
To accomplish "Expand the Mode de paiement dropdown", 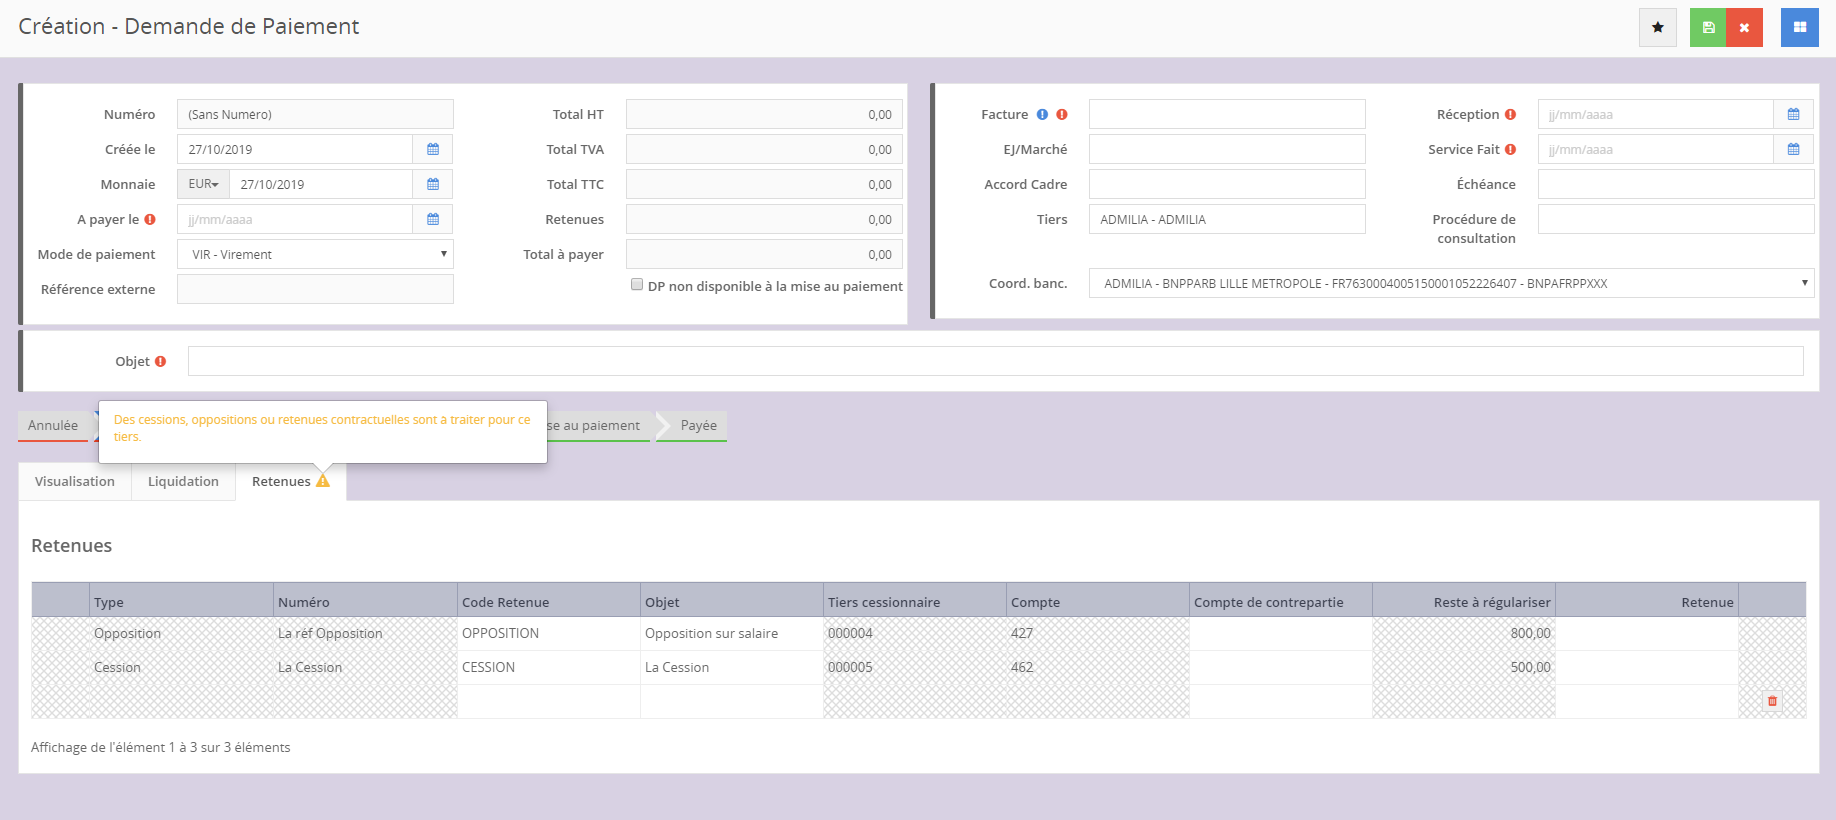I will 315,254.
